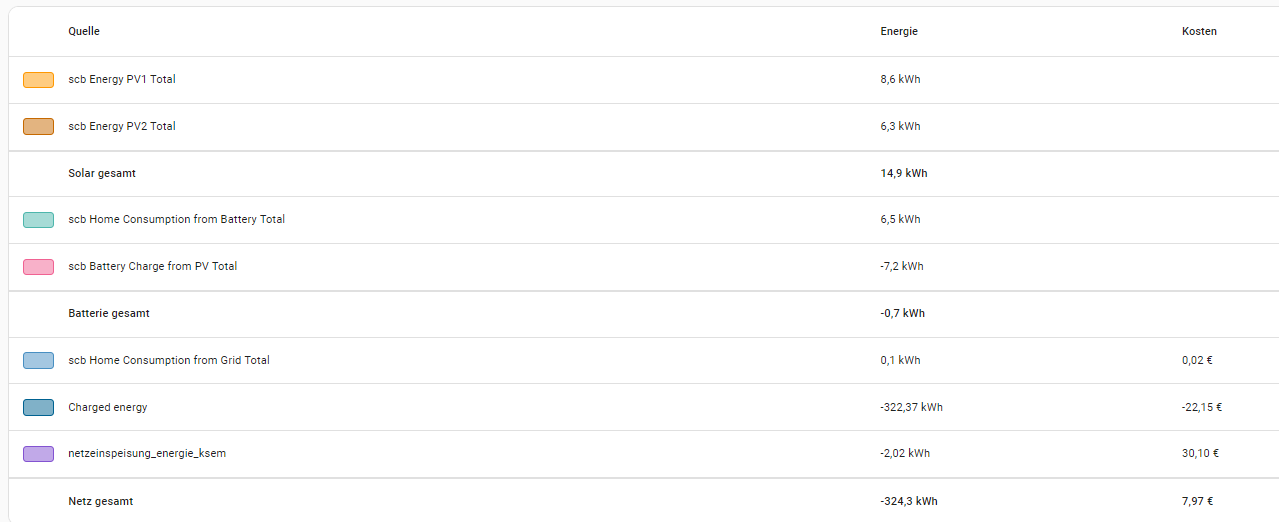
Task: Click the teal Home Consumption from Battery swatch
Action: point(38,220)
